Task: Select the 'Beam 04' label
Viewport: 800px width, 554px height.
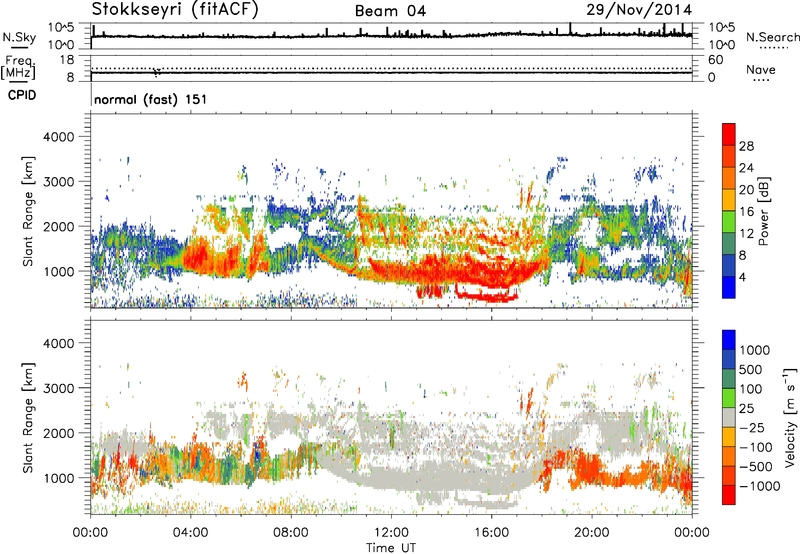Action: tap(390, 11)
